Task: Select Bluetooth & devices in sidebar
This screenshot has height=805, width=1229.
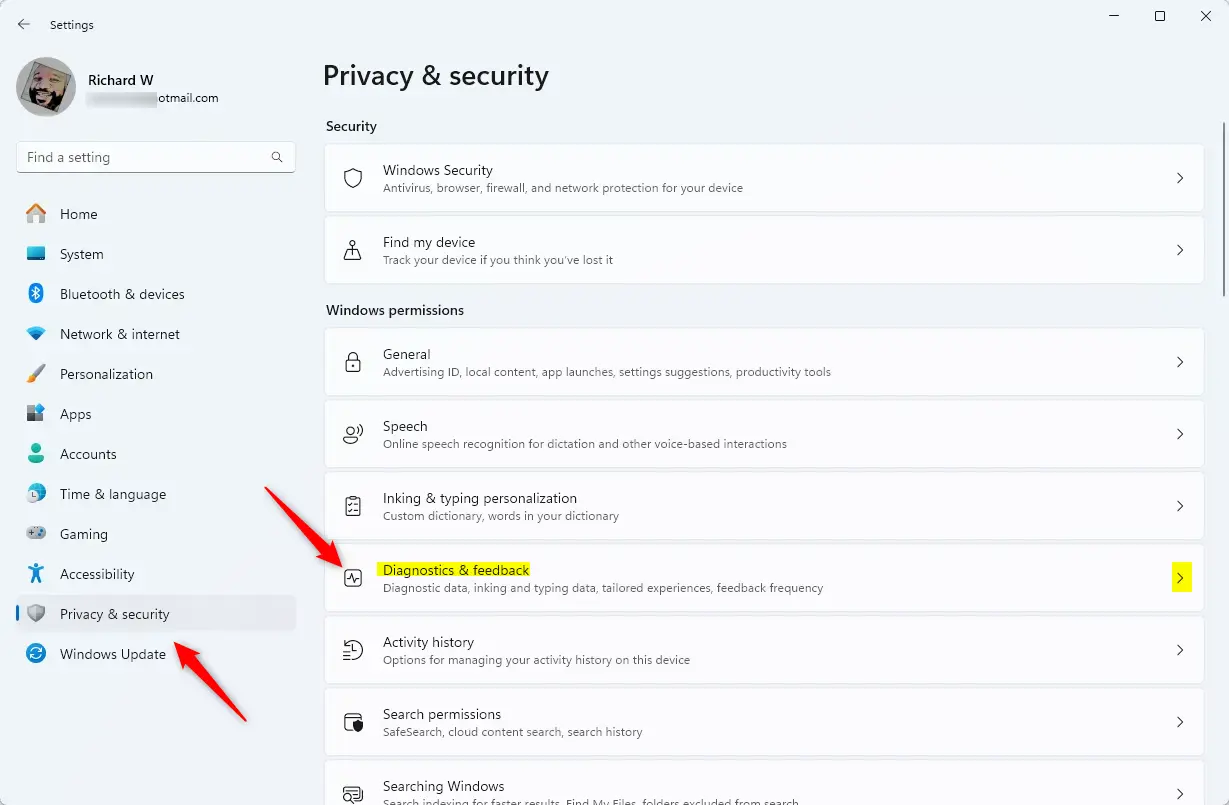Action: click(x=122, y=294)
